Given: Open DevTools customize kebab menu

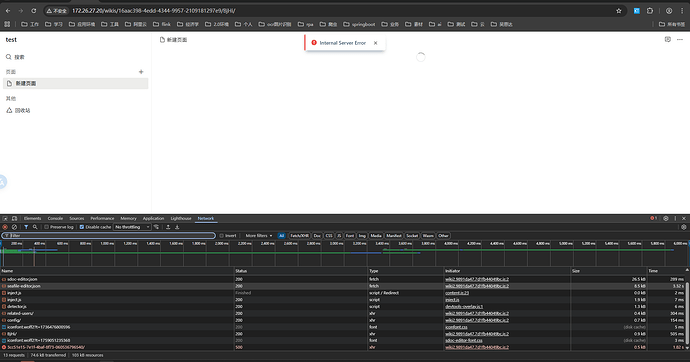Looking at the screenshot, I should point(675,218).
